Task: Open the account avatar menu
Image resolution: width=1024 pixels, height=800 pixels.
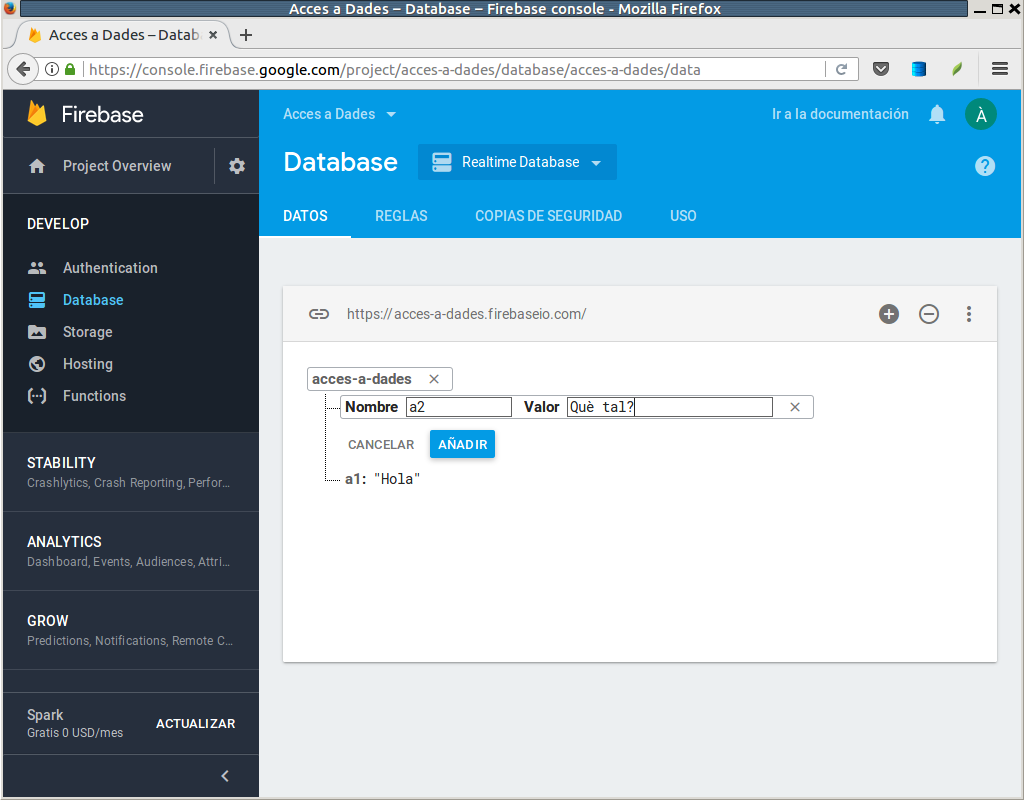Action: point(981,114)
